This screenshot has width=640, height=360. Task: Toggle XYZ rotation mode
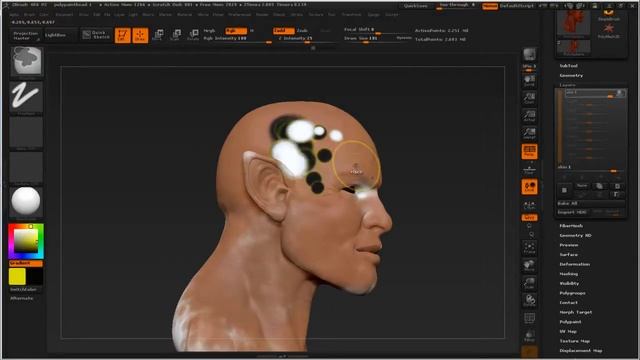[529, 218]
